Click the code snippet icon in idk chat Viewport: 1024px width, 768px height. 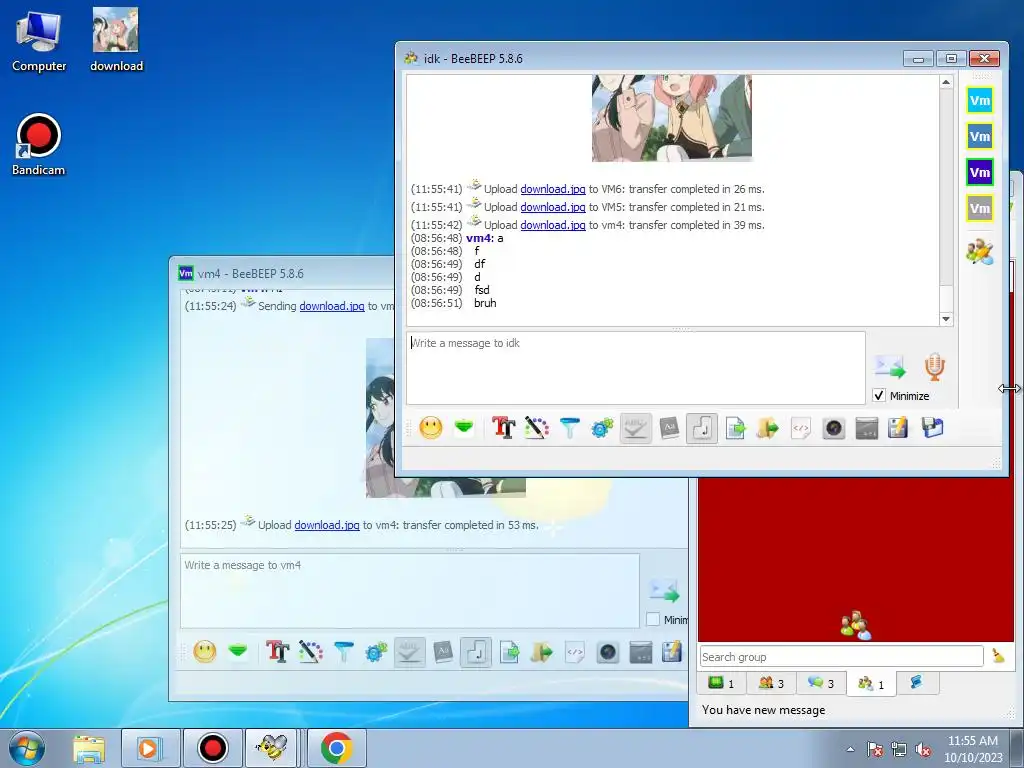801,428
